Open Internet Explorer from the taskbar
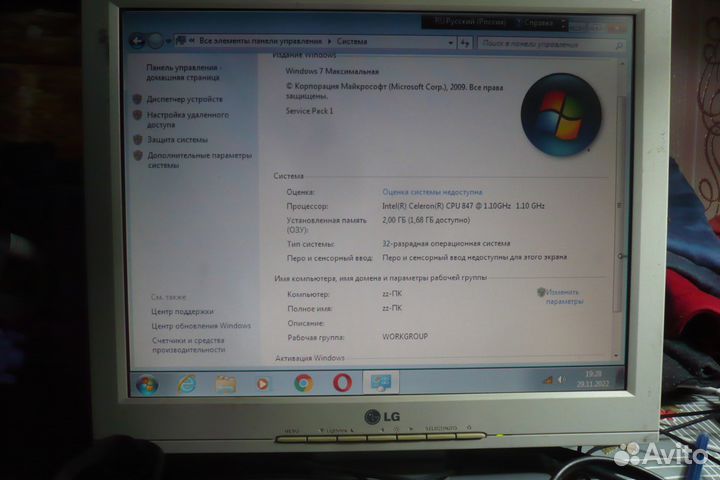This screenshot has width=720, height=480. click(186, 383)
